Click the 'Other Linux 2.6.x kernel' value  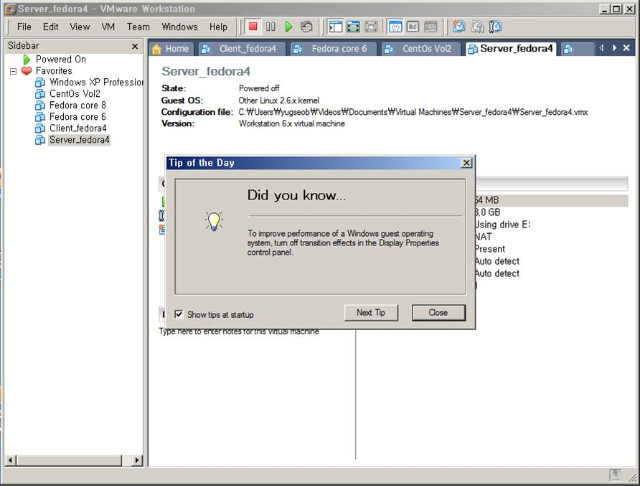pos(279,100)
